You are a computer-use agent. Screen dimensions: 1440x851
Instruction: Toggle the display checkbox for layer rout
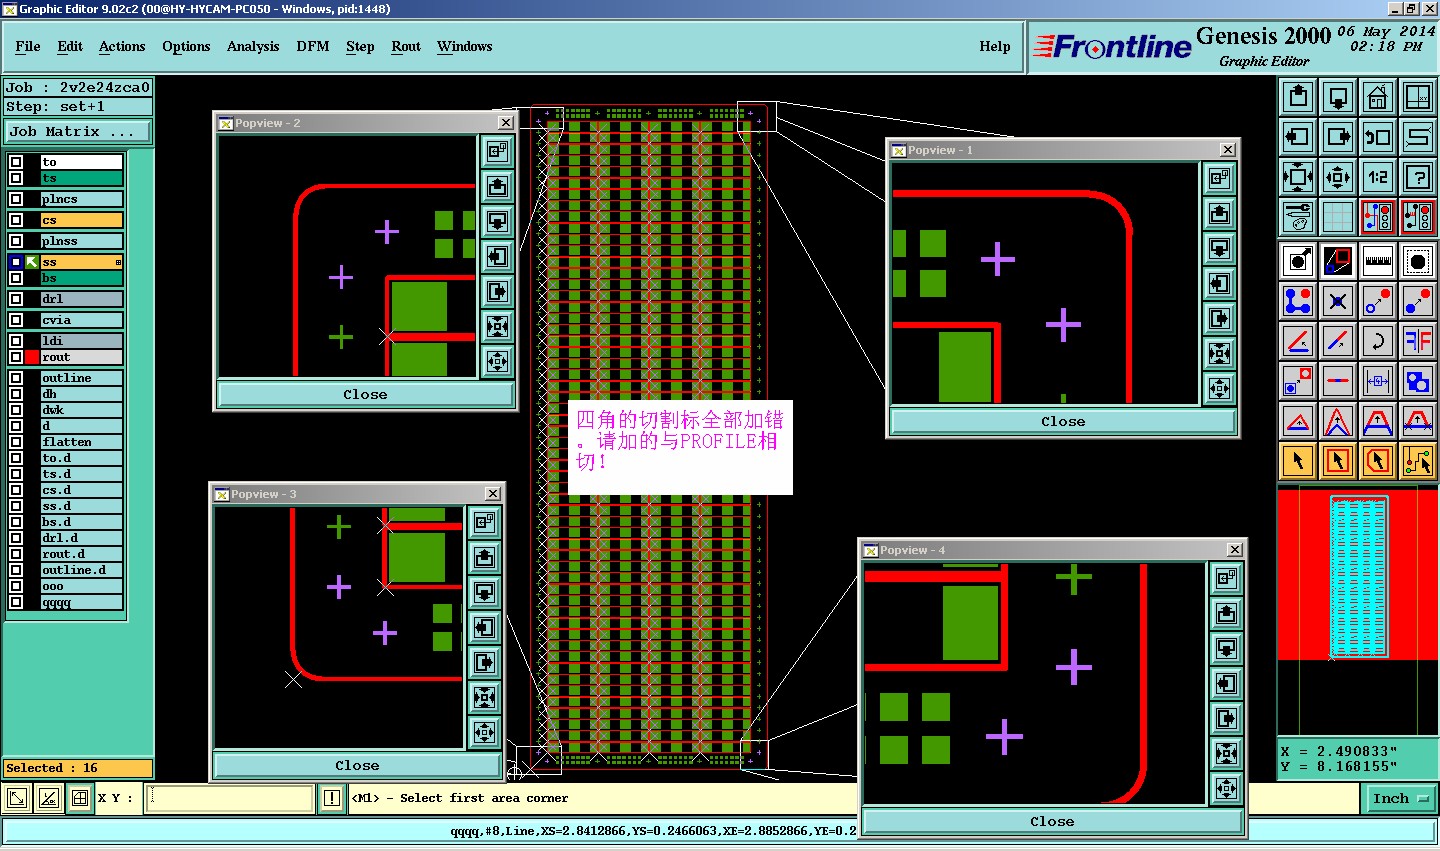(x=16, y=357)
